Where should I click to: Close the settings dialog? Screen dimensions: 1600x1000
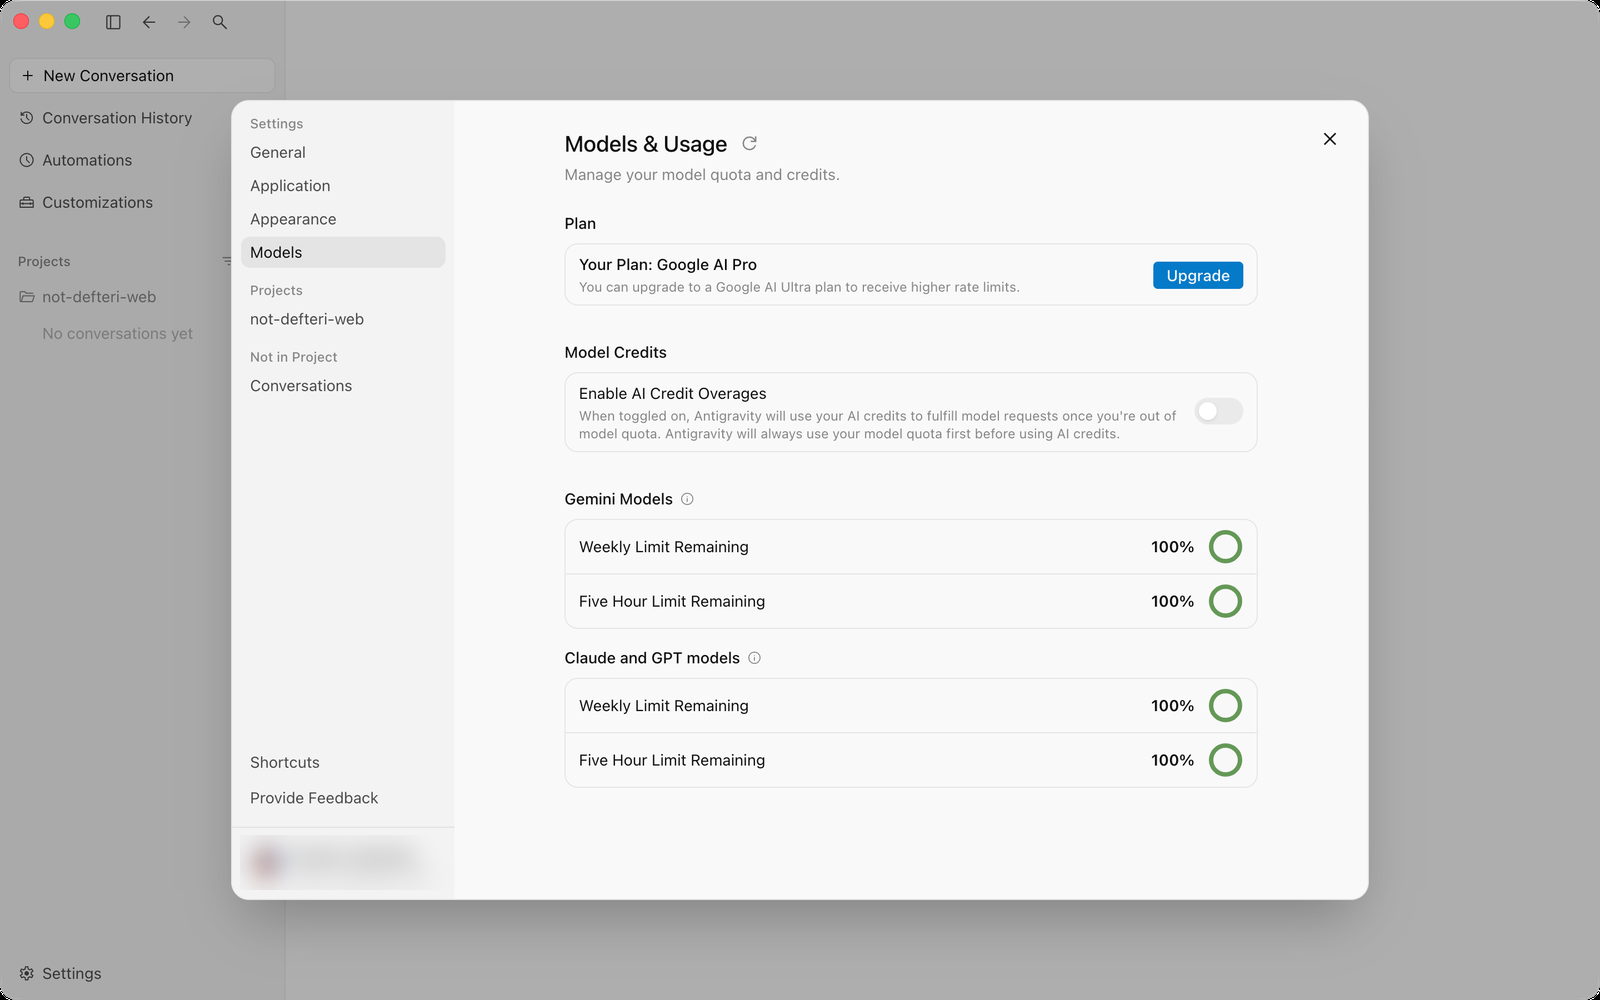pos(1330,139)
